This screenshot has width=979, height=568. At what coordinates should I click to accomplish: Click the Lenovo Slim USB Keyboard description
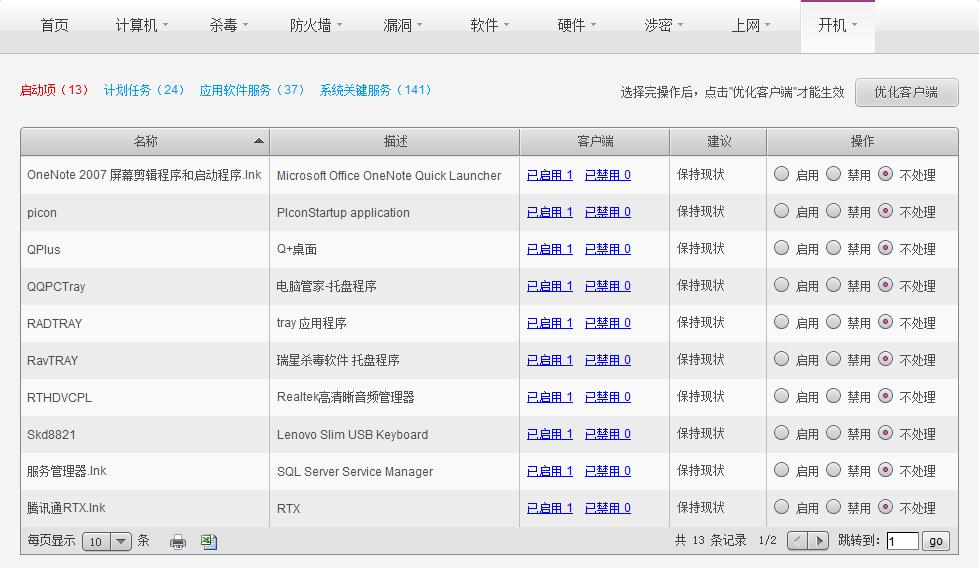coord(352,434)
